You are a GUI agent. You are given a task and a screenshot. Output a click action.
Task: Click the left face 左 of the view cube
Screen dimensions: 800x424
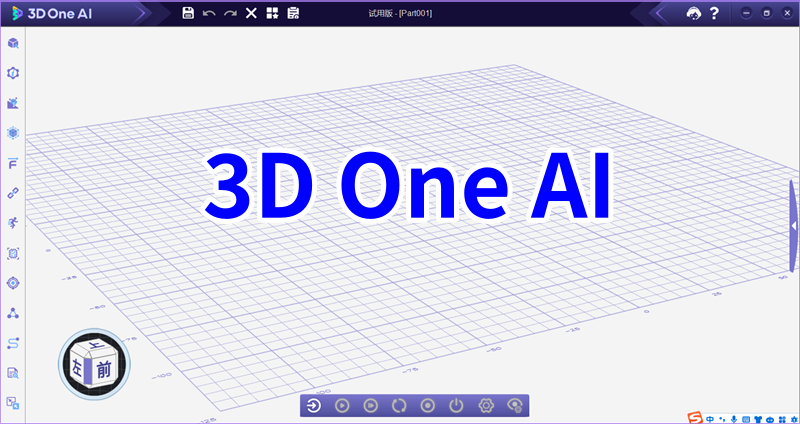coord(78,366)
